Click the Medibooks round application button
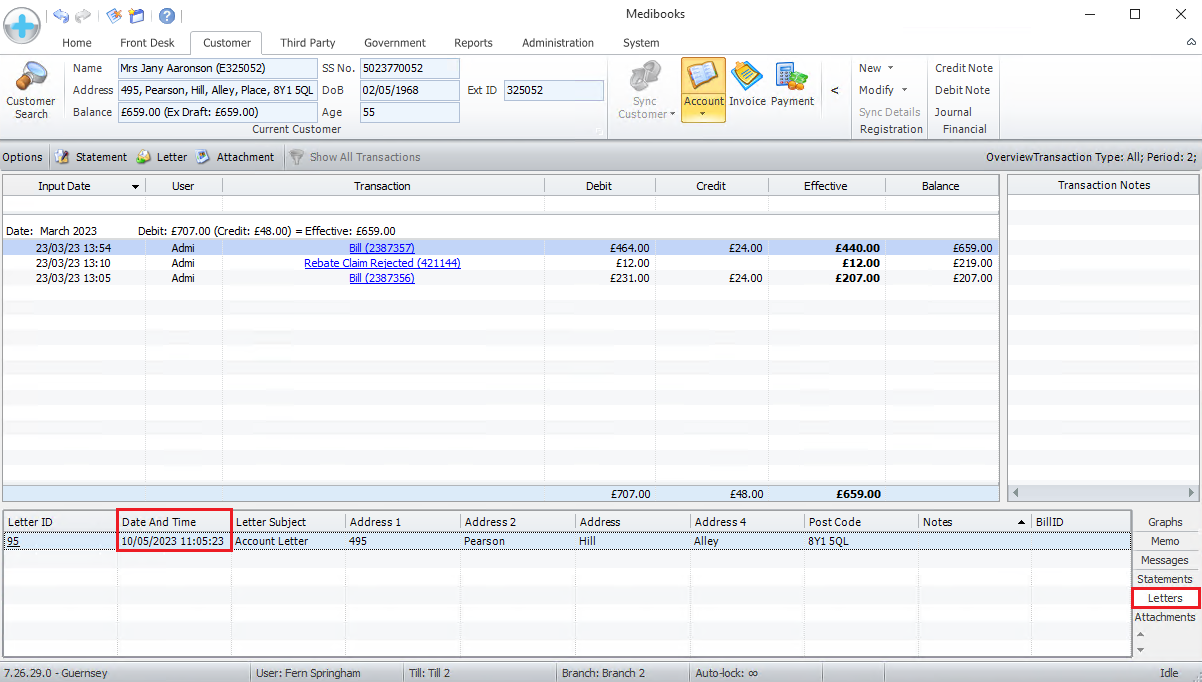Viewport: 1202px width, 682px height. 22,22
